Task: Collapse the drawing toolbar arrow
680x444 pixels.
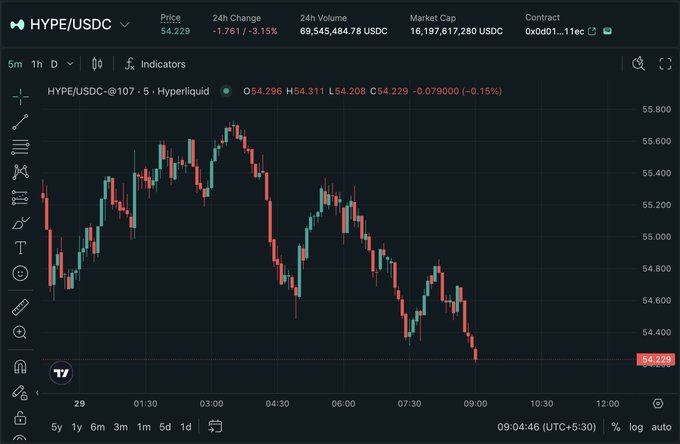Action: pyautogui.click(x=38, y=392)
